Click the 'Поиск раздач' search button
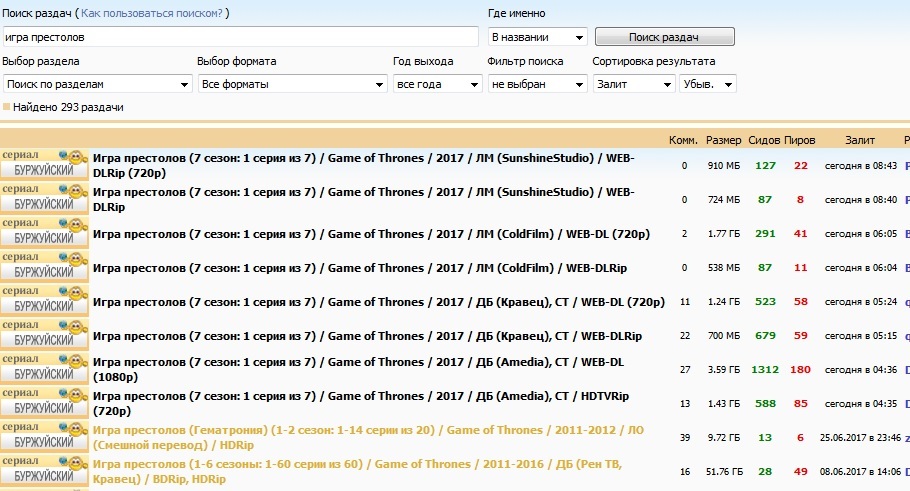Screen dimensions: 910x491 click(665, 37)
